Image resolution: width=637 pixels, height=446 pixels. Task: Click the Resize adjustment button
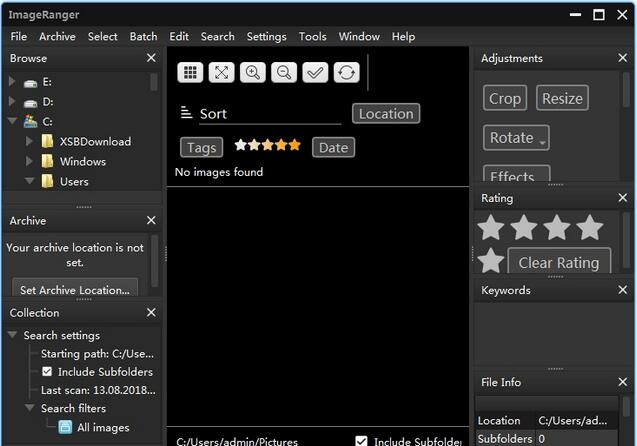point(562,98)
